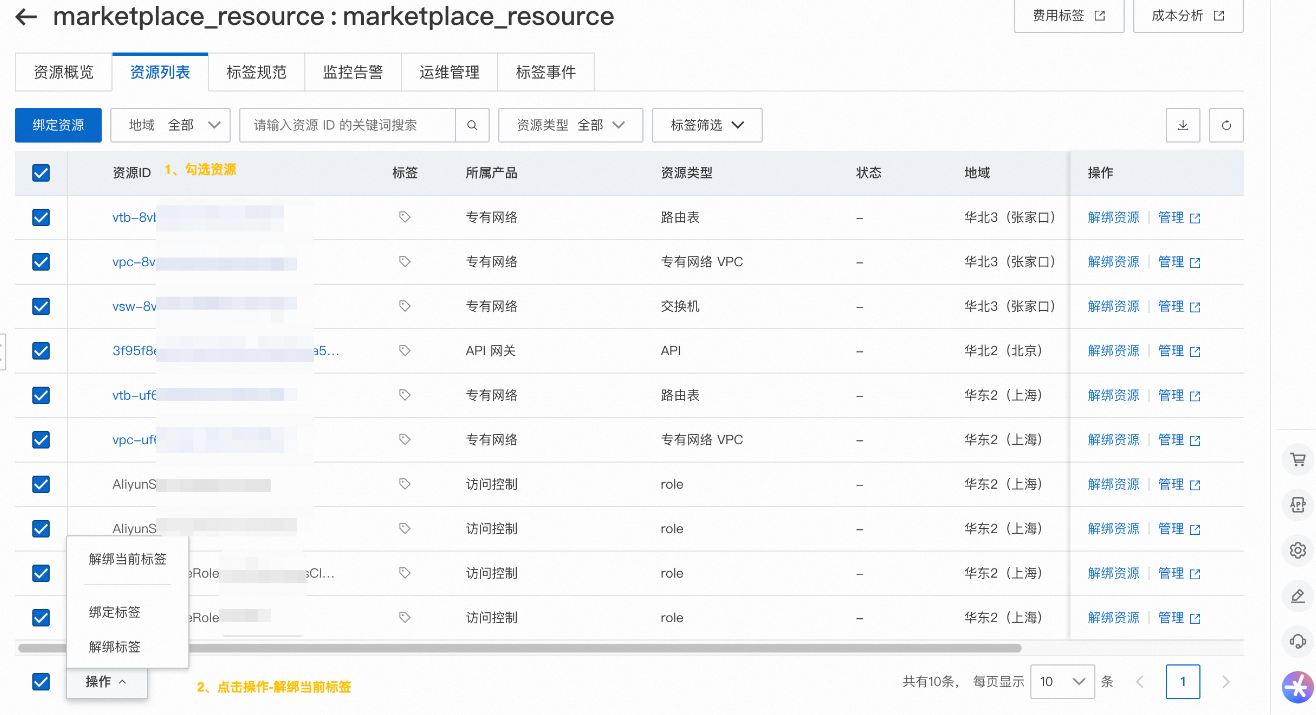Select 解绑当前标签 from the menu
The image size is (1316, 715).
[x=128, y=559]
